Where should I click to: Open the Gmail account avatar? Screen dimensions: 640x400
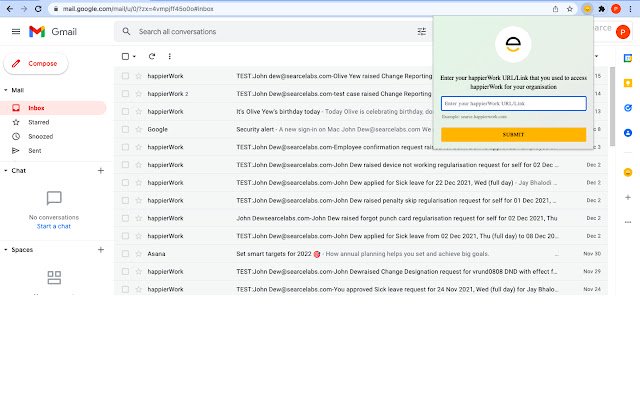tap(623, 32)
